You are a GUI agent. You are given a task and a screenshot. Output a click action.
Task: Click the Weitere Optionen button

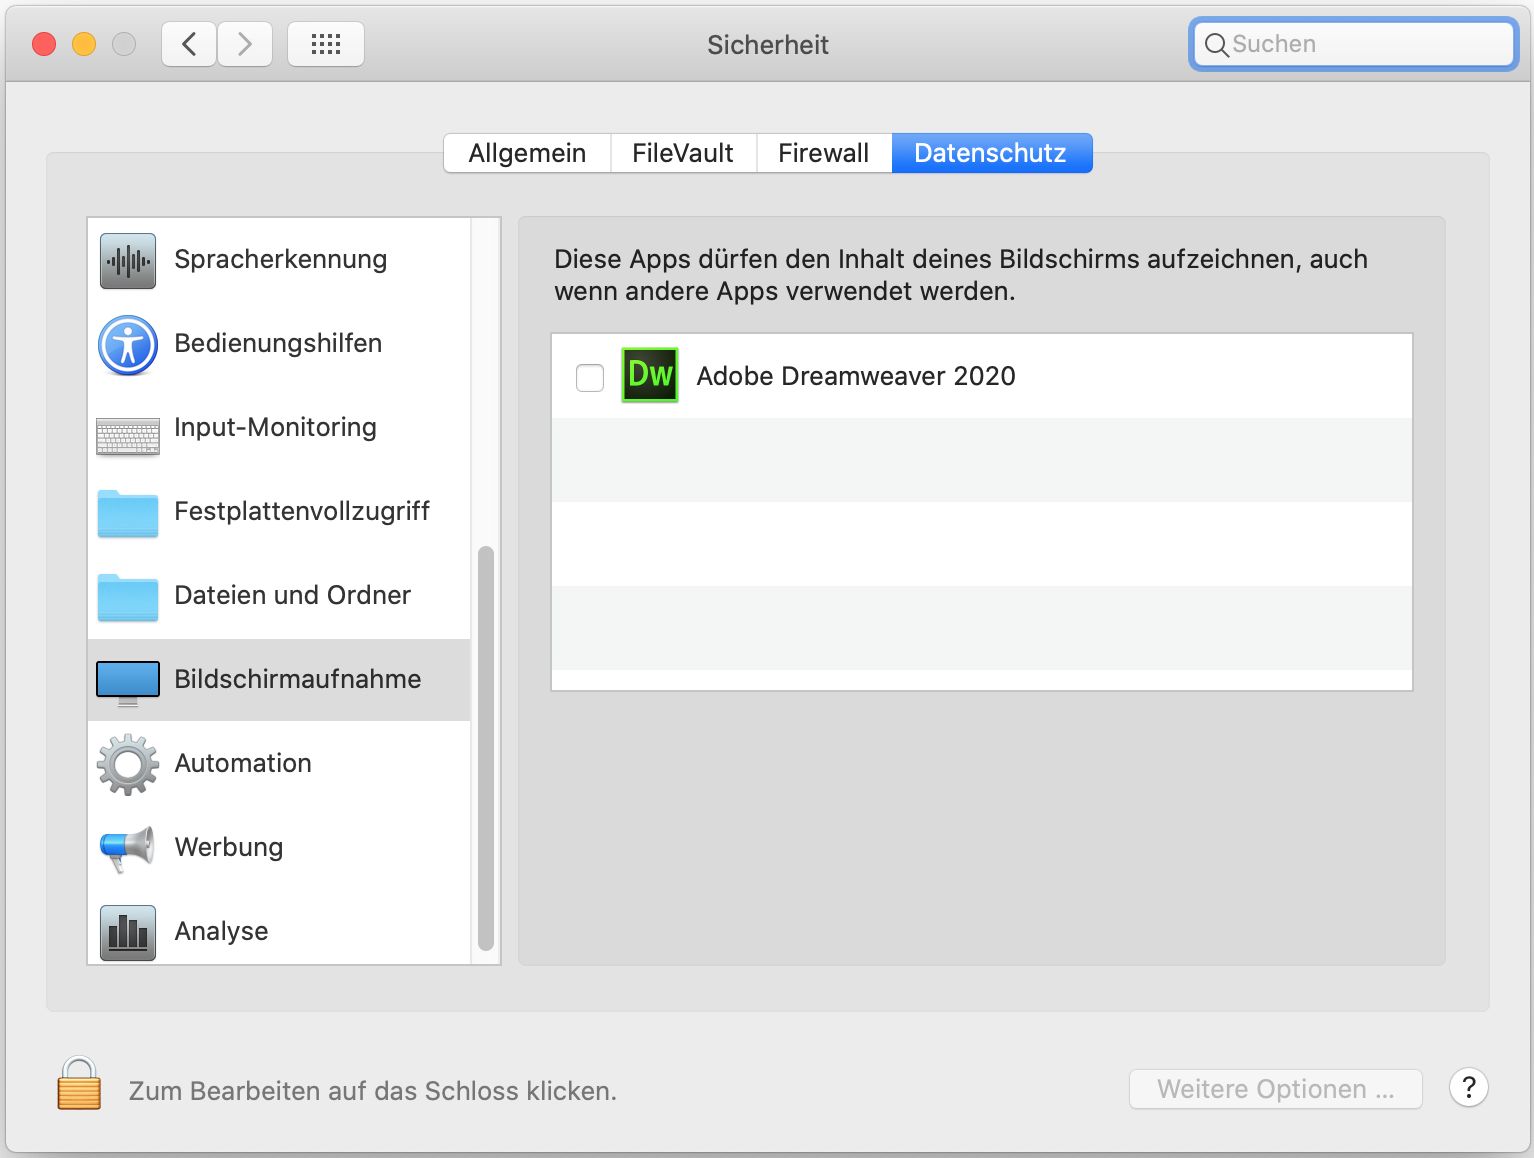(1276, 1089)
